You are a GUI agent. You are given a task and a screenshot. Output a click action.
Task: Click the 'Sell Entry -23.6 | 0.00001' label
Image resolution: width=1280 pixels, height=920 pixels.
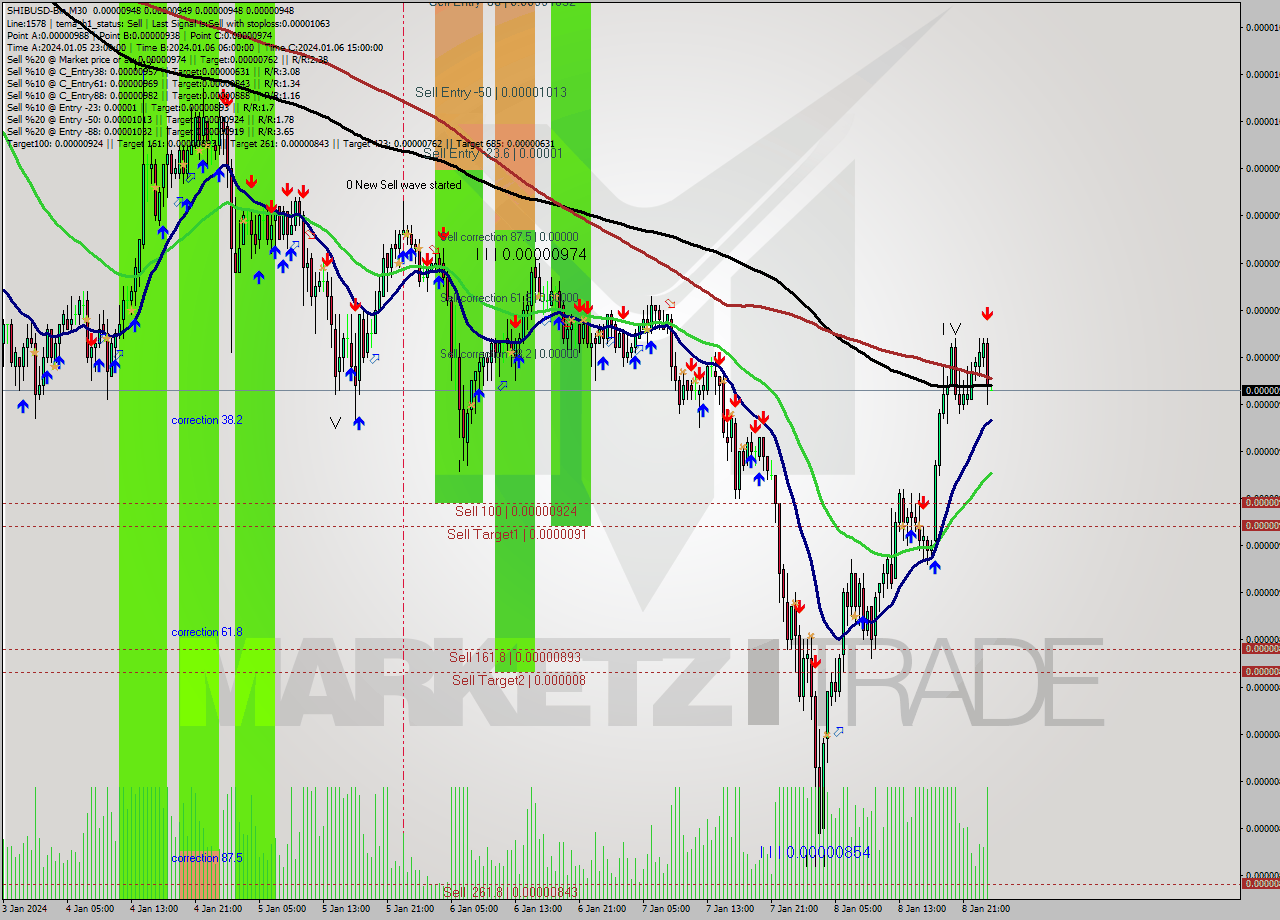click(492, 153)
